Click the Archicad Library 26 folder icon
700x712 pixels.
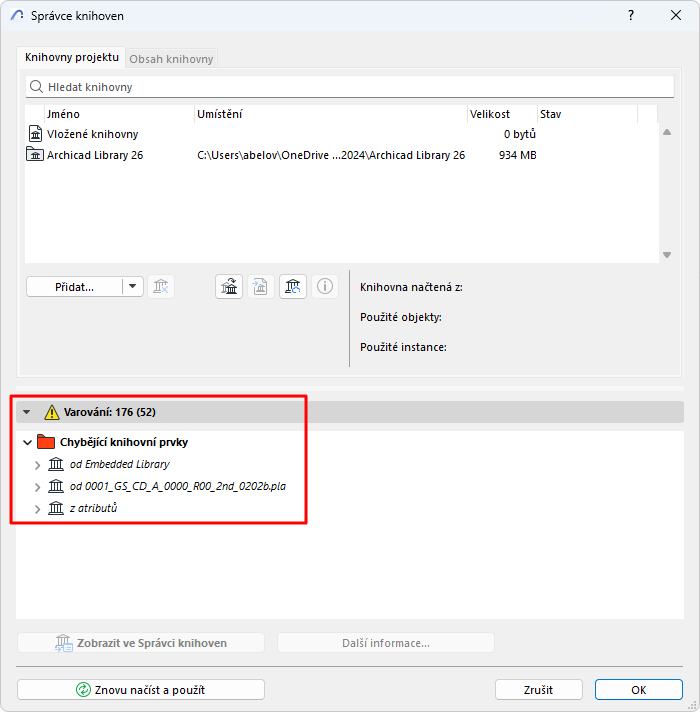(35, 154)
